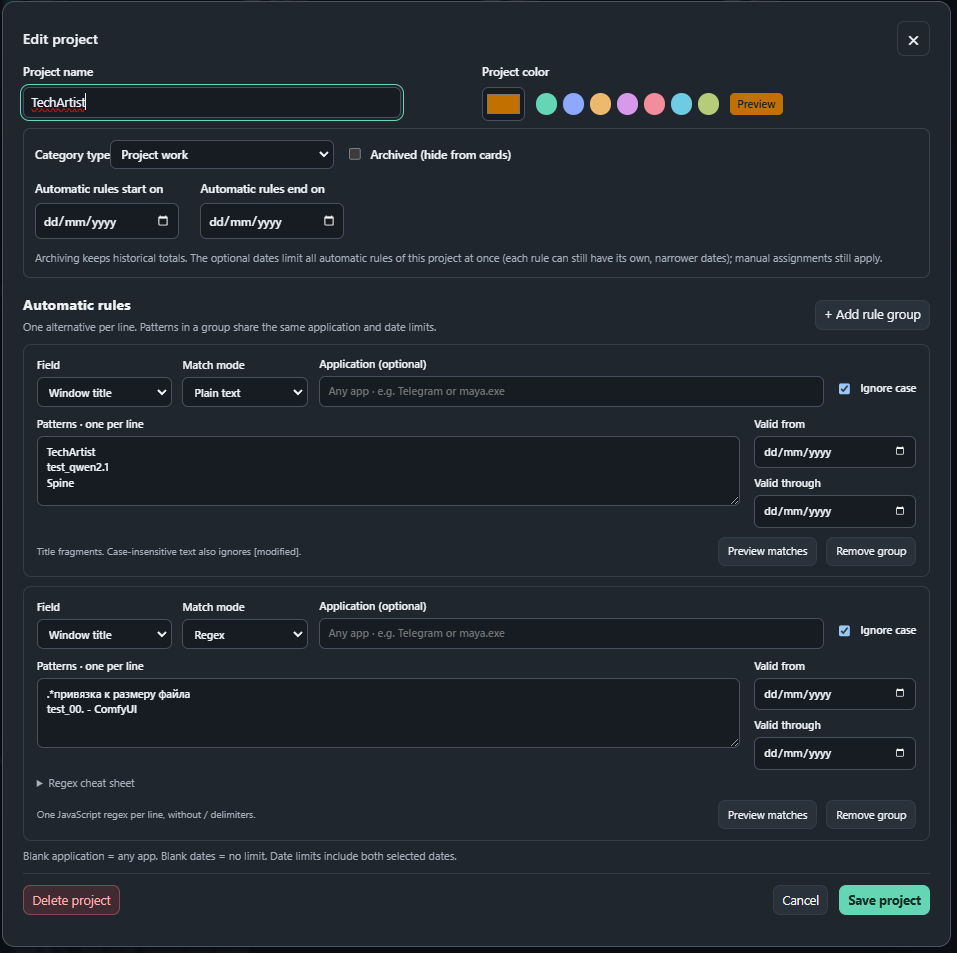957x953 pixels.
Task: Pick the green color swatch
Action: 546,104
